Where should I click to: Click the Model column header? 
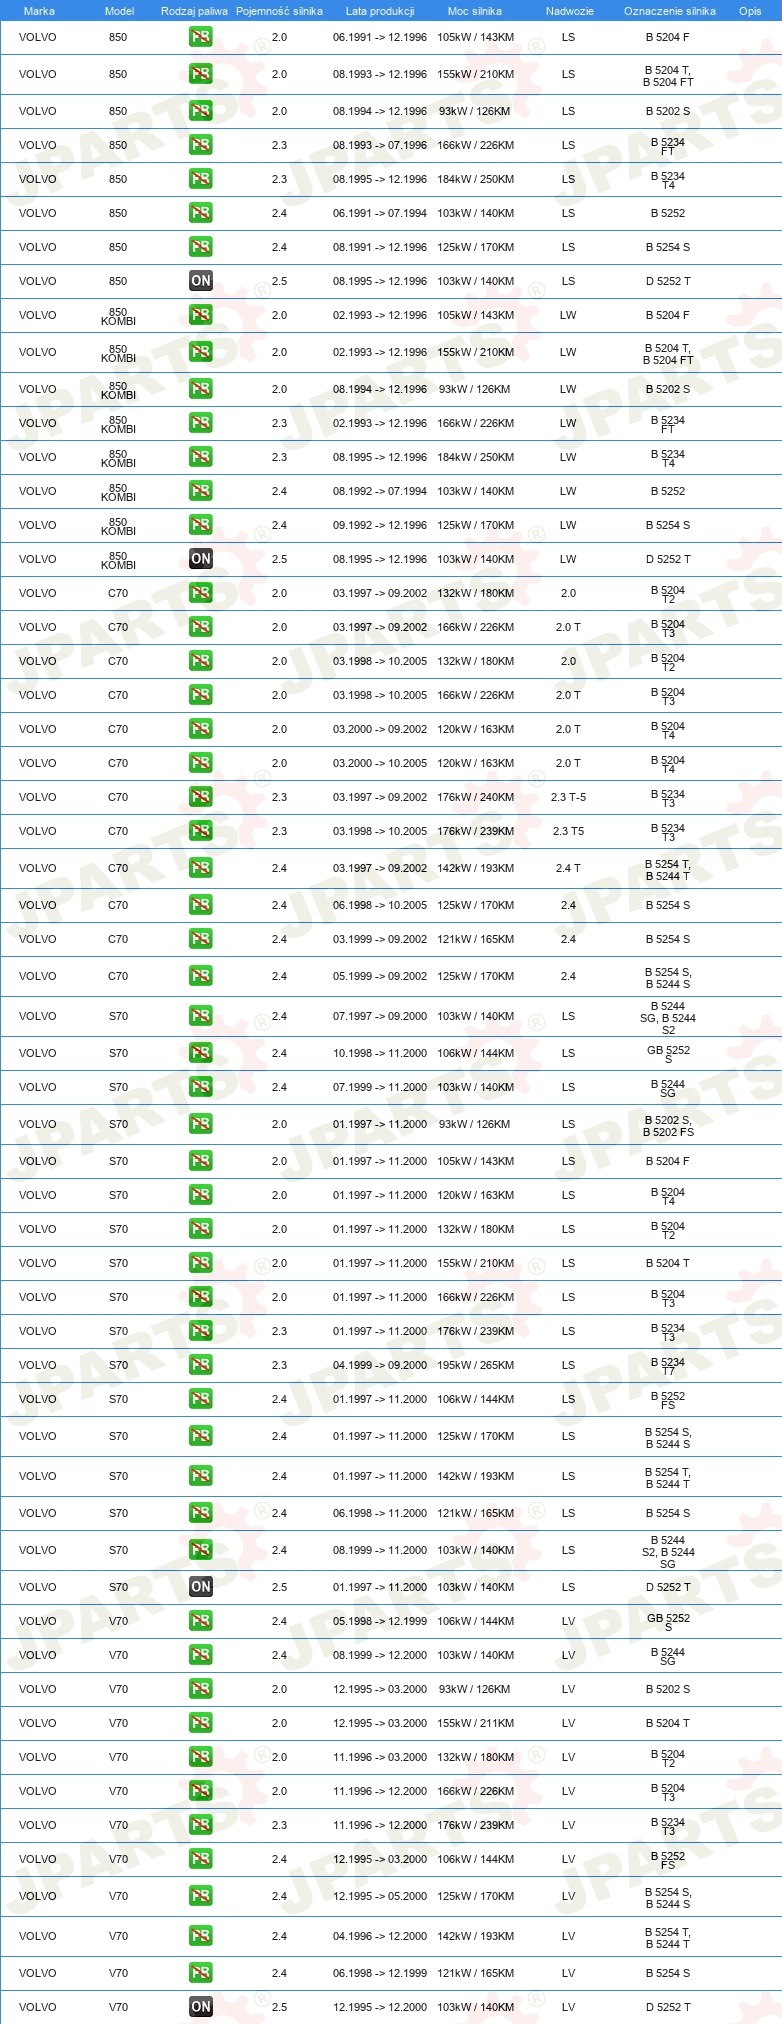[119, 11]
